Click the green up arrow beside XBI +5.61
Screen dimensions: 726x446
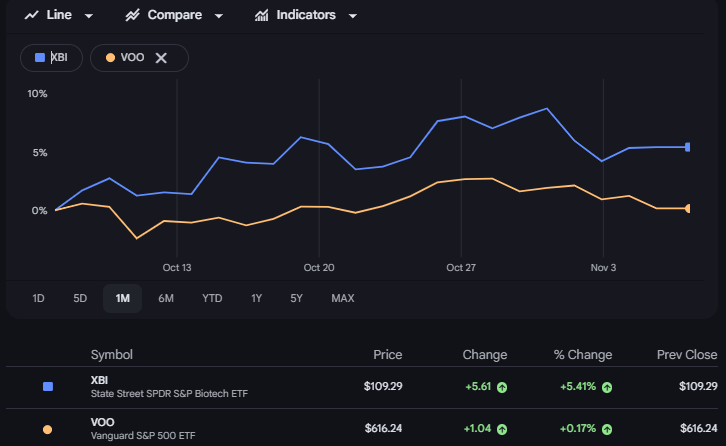(x=501, y=386)
